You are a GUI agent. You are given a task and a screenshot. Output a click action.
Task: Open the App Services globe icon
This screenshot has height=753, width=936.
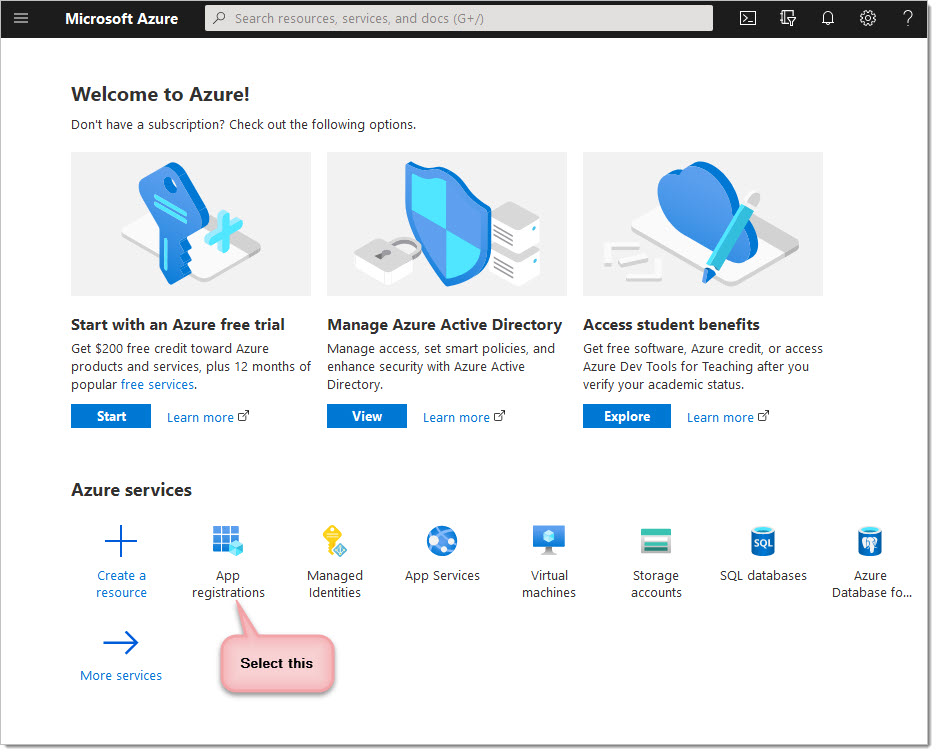[442, 541]
